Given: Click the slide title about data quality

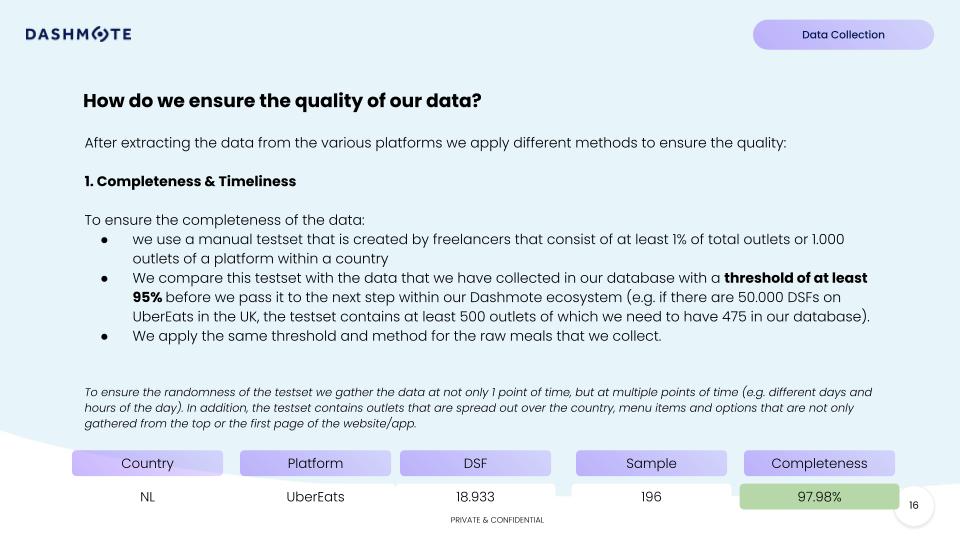Looking at the screenshot, I should [282, 101].
